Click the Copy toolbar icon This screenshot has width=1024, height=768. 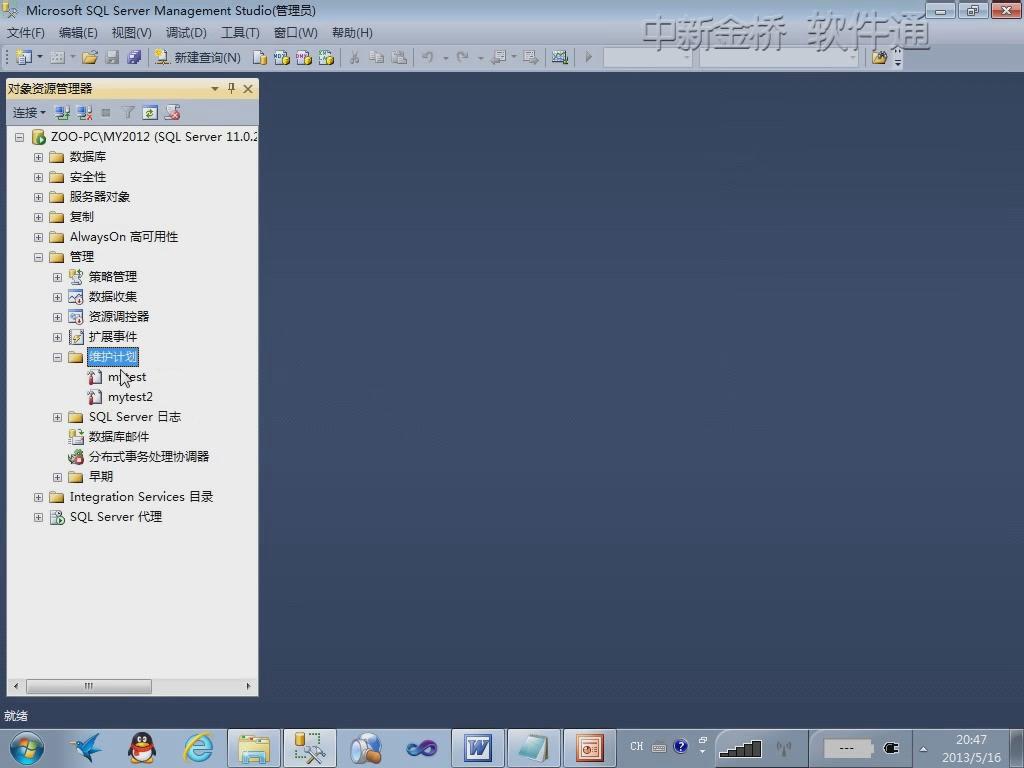(376, 57)
